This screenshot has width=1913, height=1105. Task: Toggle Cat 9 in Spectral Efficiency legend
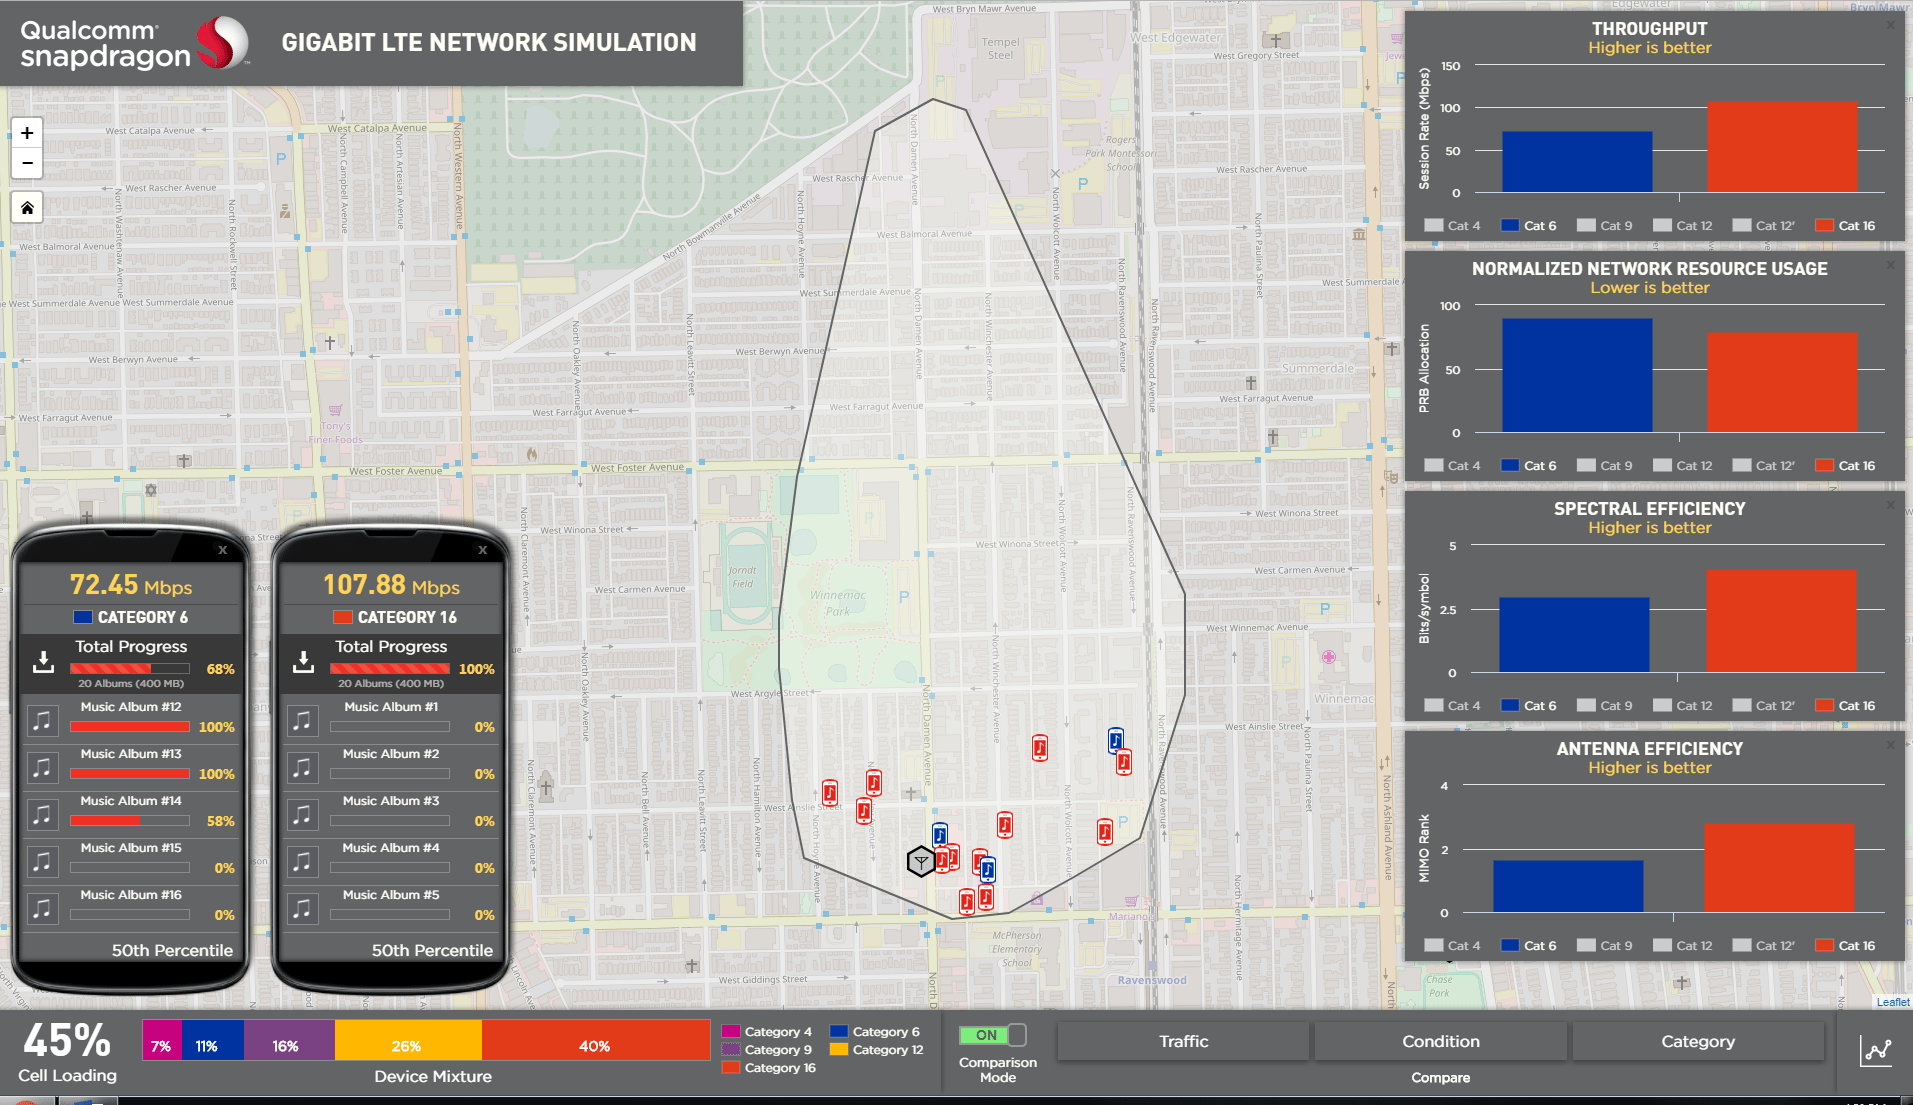pyautogui.click(x=1605, y=706)
